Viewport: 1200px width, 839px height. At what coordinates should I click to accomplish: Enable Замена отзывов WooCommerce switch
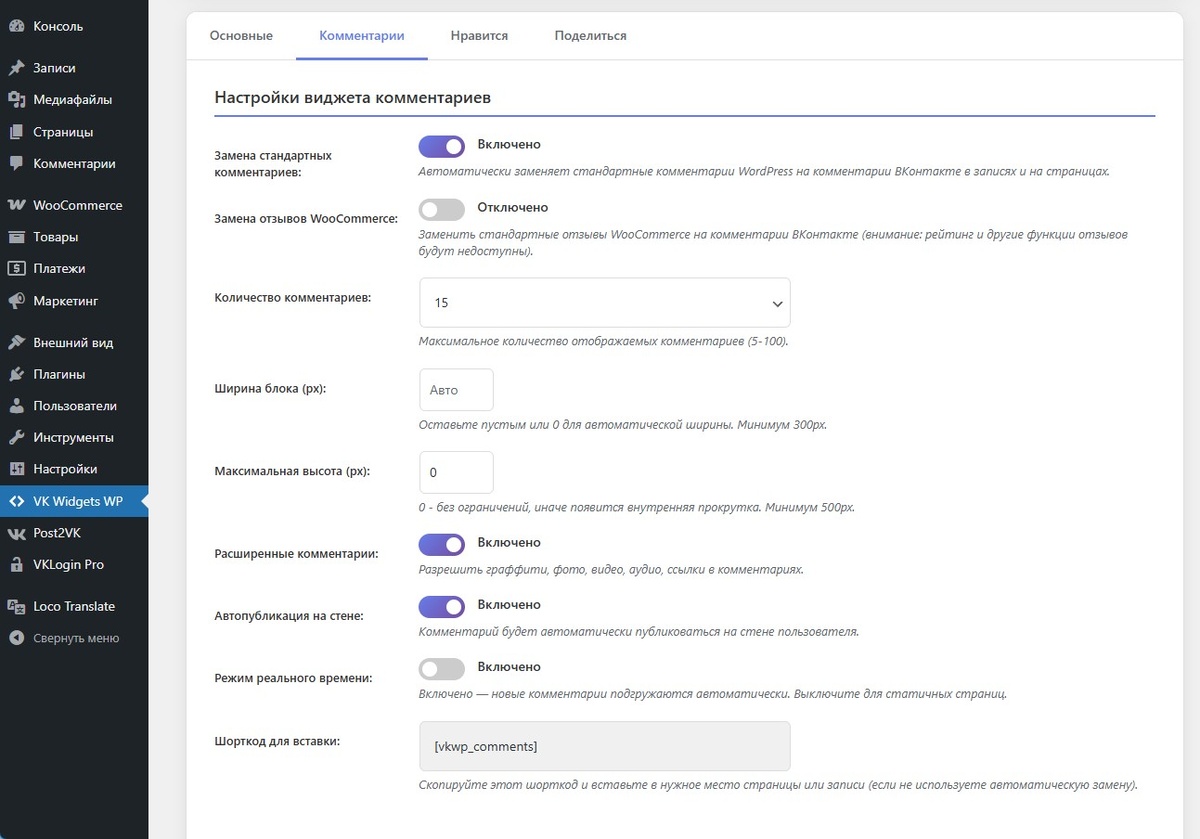pos(442,209)
